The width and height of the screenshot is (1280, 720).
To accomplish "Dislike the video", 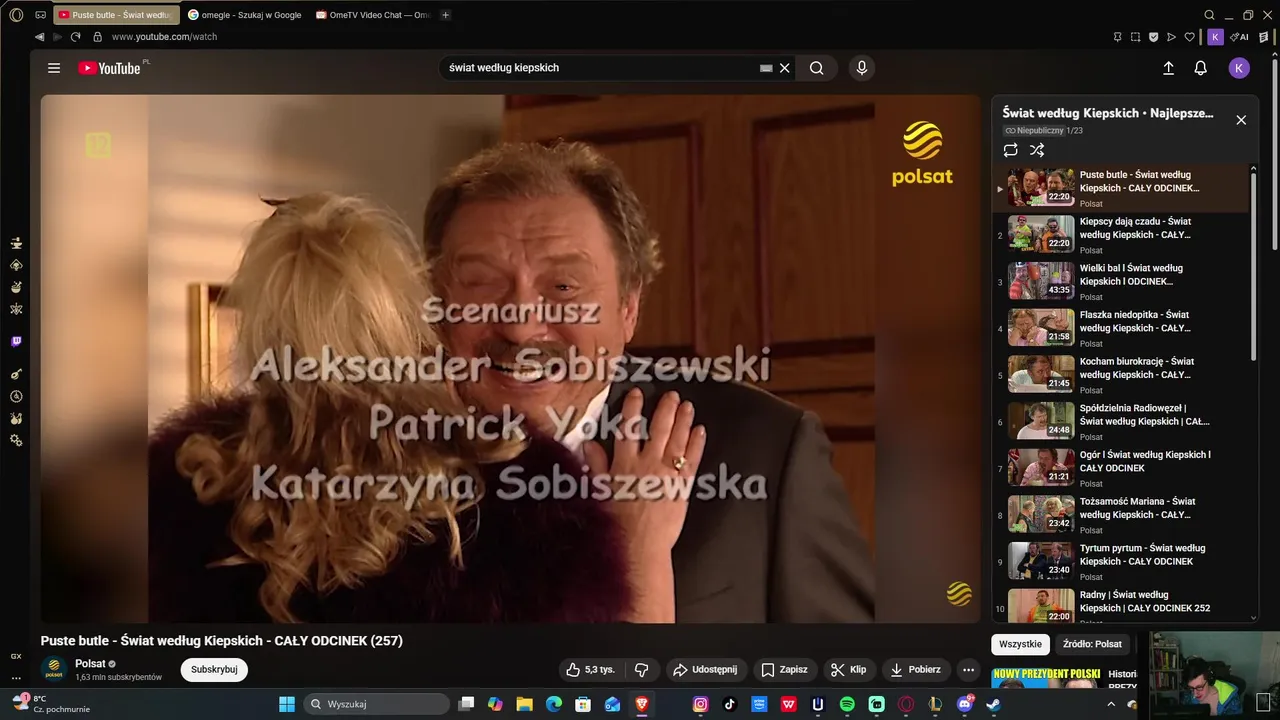I will click(x=642, y=669).
